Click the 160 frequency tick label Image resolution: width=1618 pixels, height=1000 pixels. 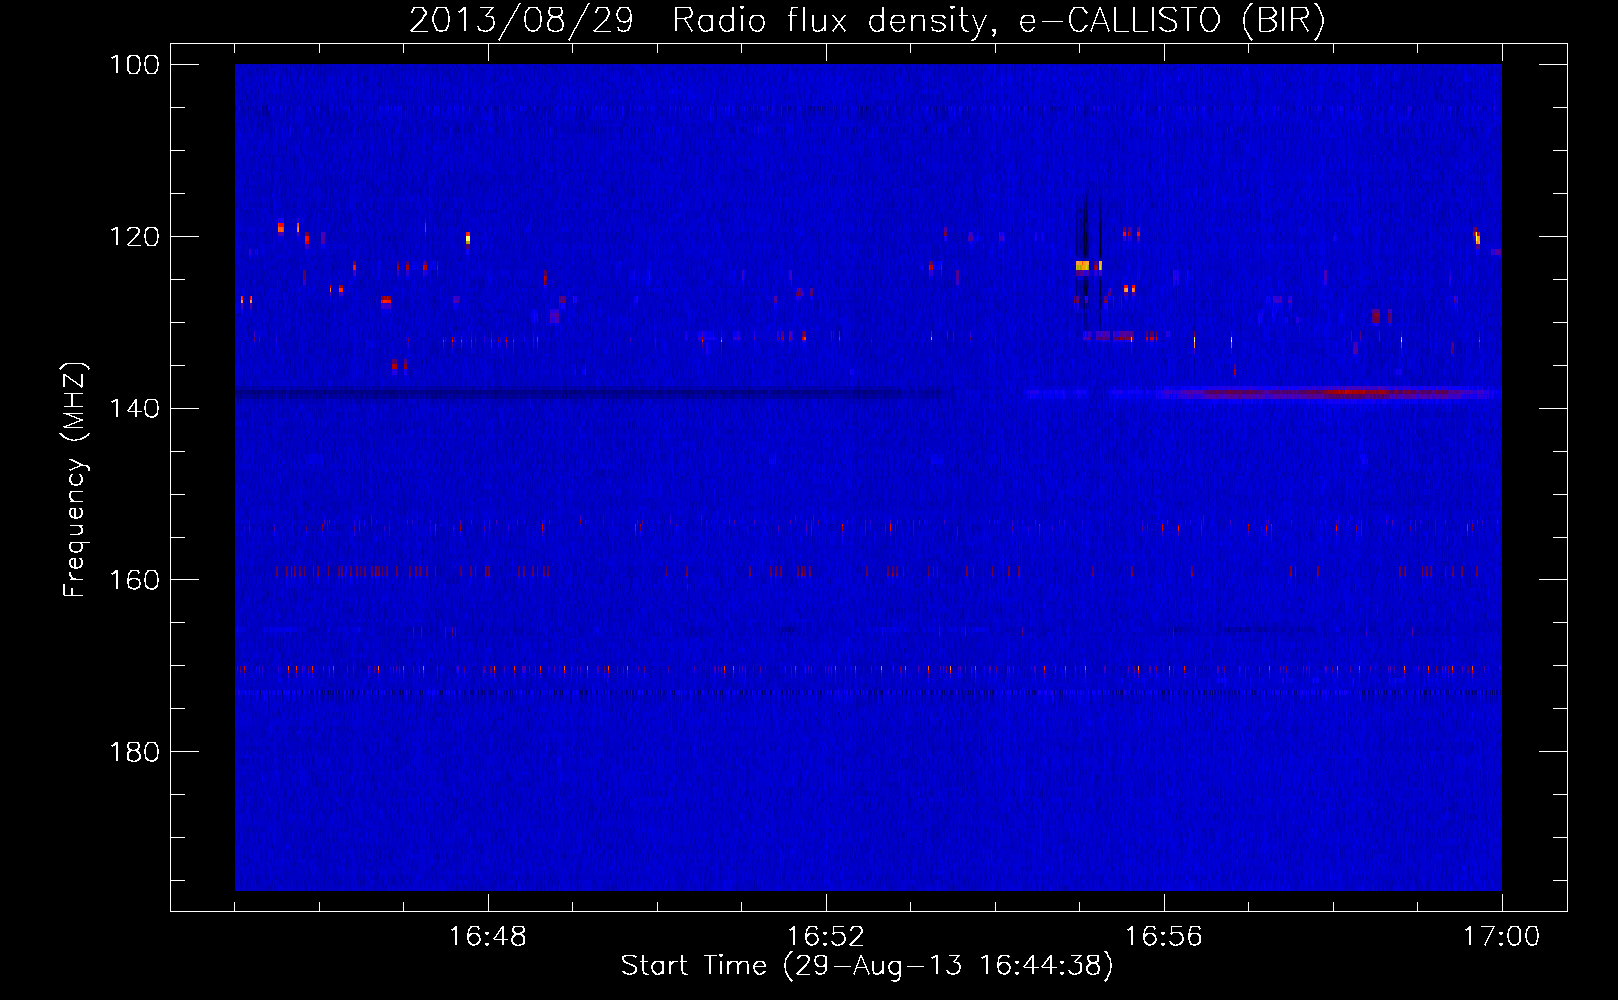[x=135, y=580]
